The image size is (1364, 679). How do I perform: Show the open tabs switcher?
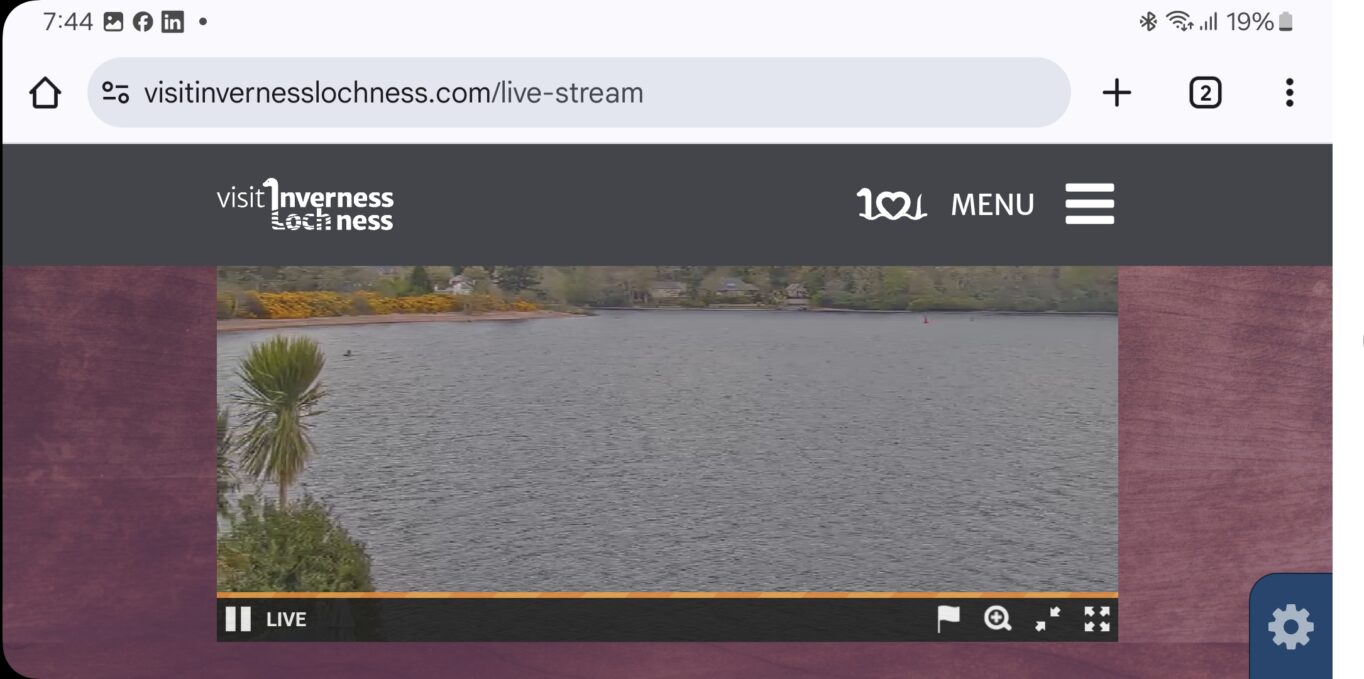(1205, 93)
